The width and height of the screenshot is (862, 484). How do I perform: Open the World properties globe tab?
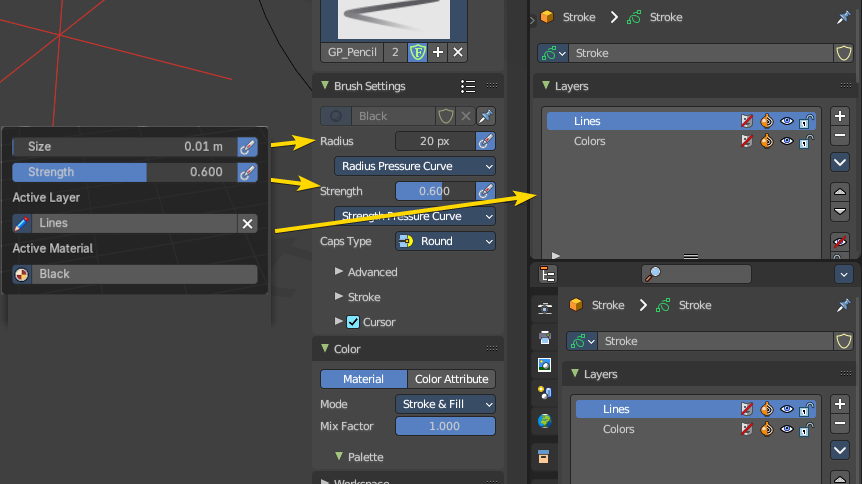coord(545,421)
